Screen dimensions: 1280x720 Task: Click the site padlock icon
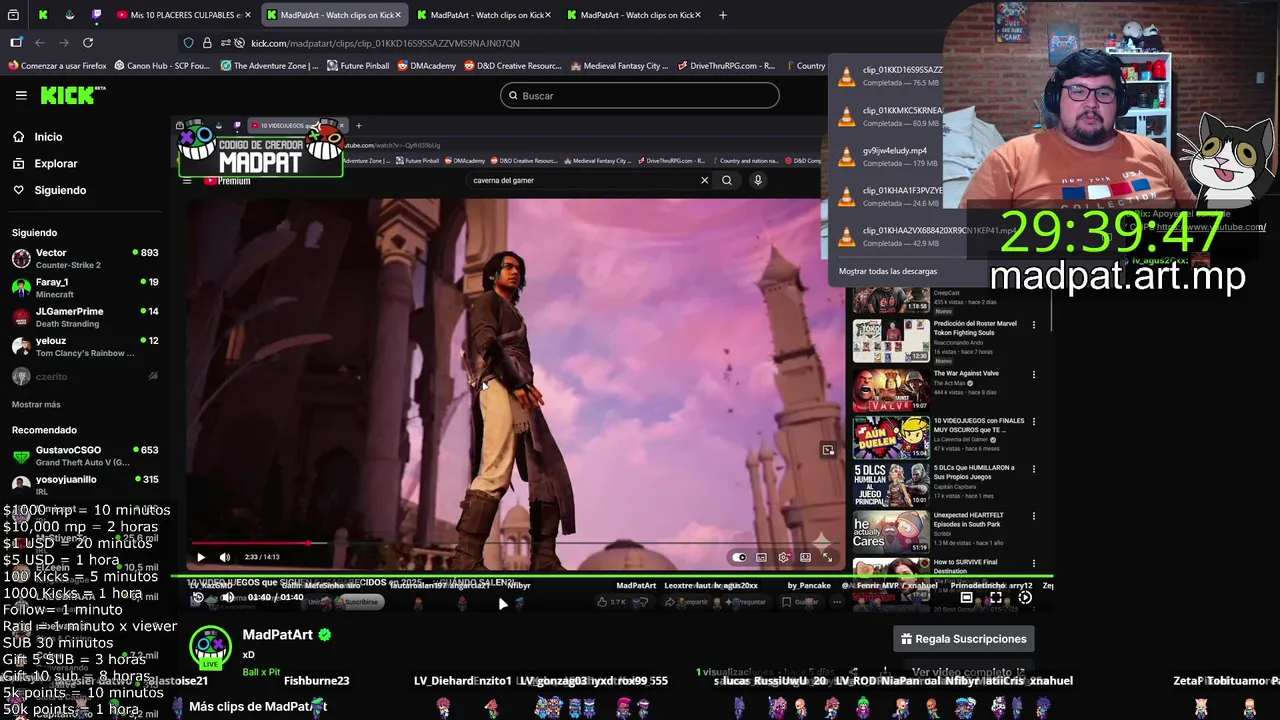coord(207,43)
